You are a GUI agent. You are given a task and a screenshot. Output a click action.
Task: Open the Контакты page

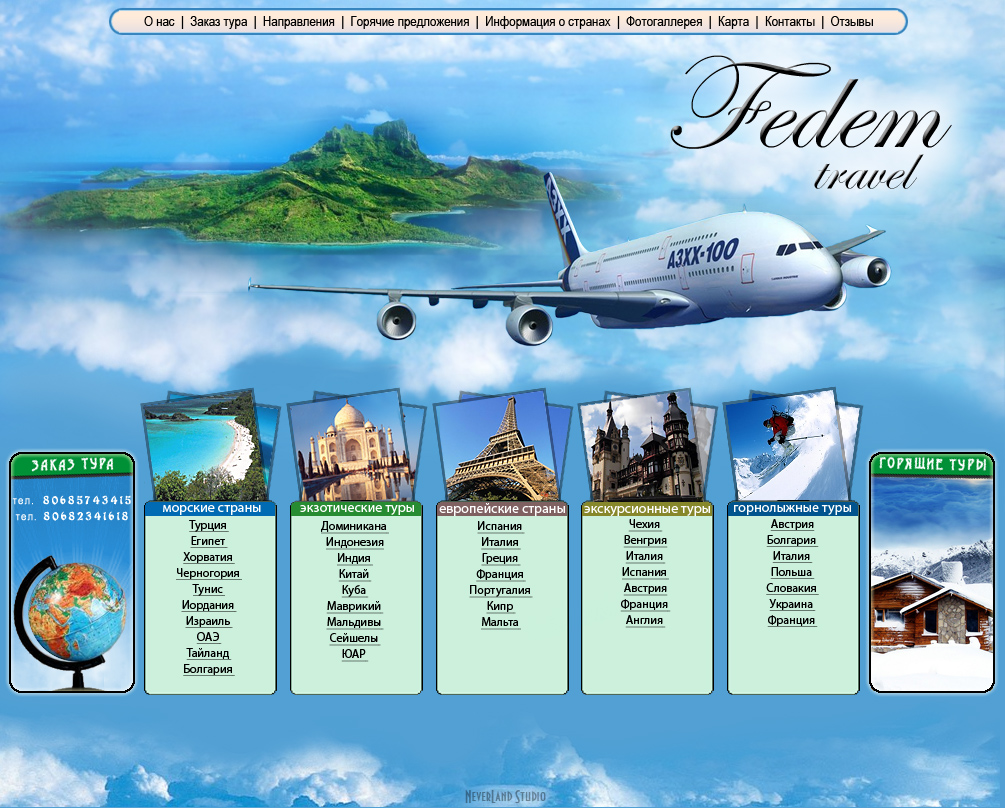790,22
